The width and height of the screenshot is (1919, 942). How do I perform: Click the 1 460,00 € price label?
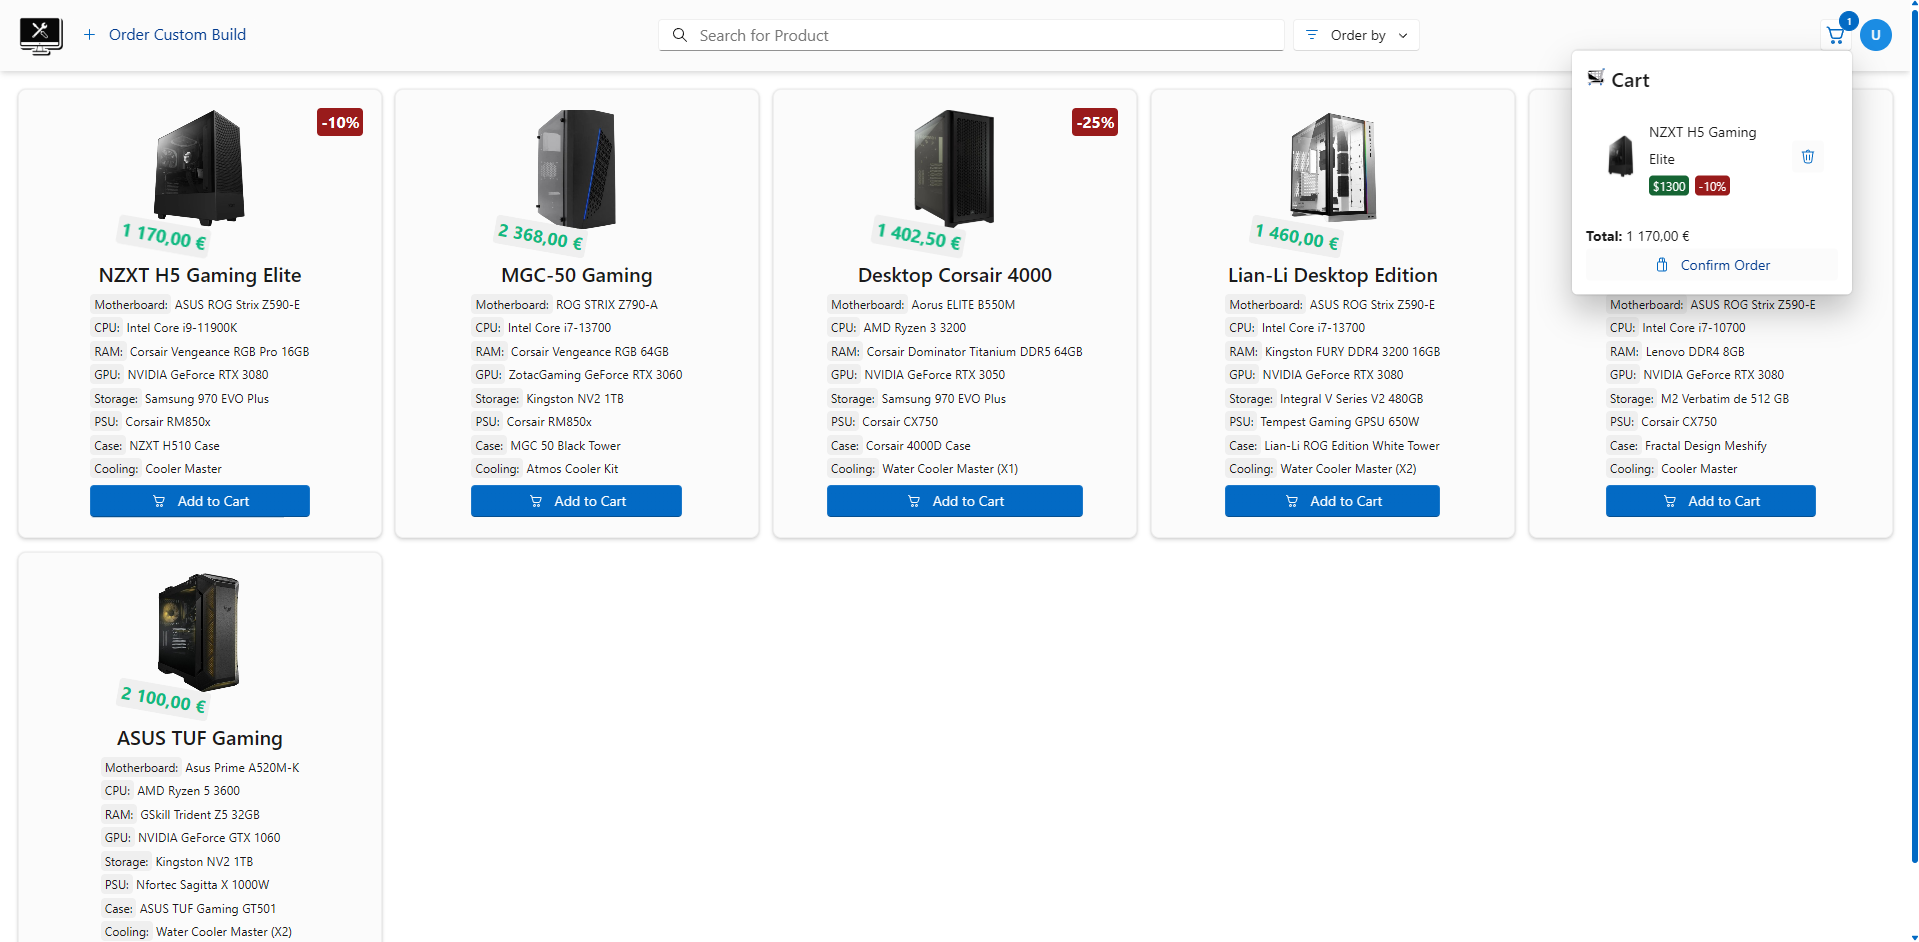(1297, 236)
